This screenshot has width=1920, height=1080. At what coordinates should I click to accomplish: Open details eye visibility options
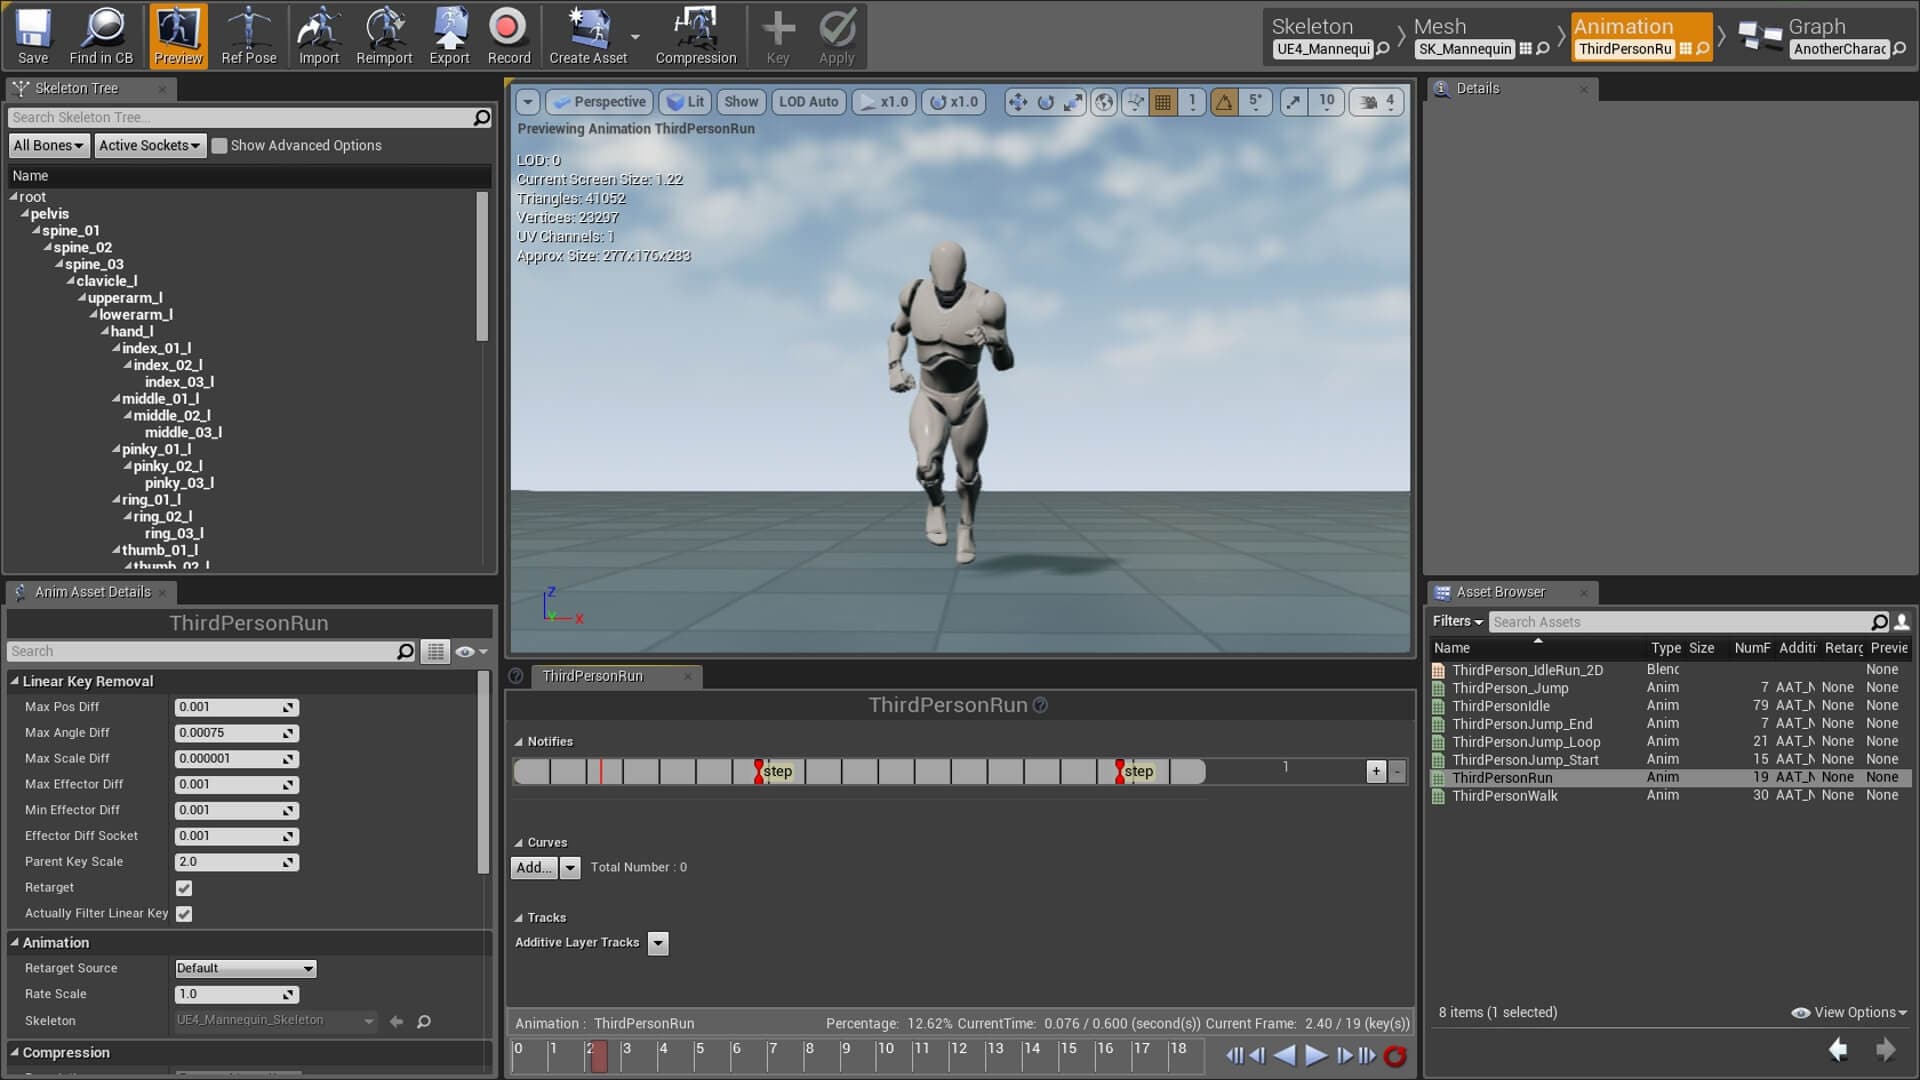[471, 652]
